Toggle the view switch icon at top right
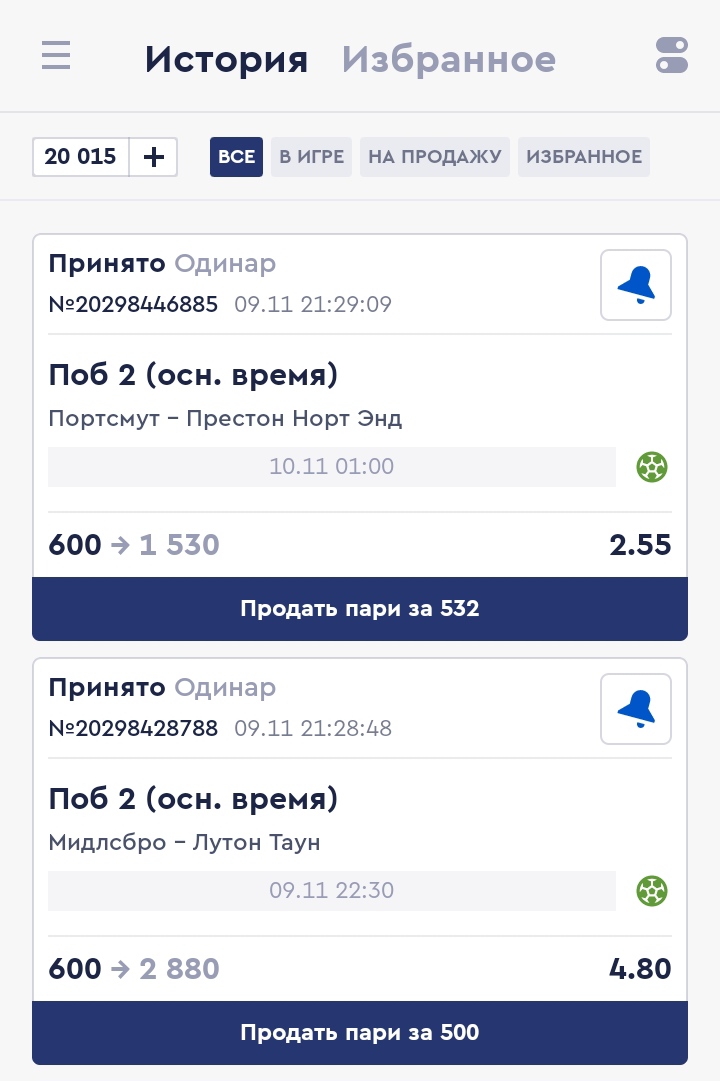 [672, 56]
